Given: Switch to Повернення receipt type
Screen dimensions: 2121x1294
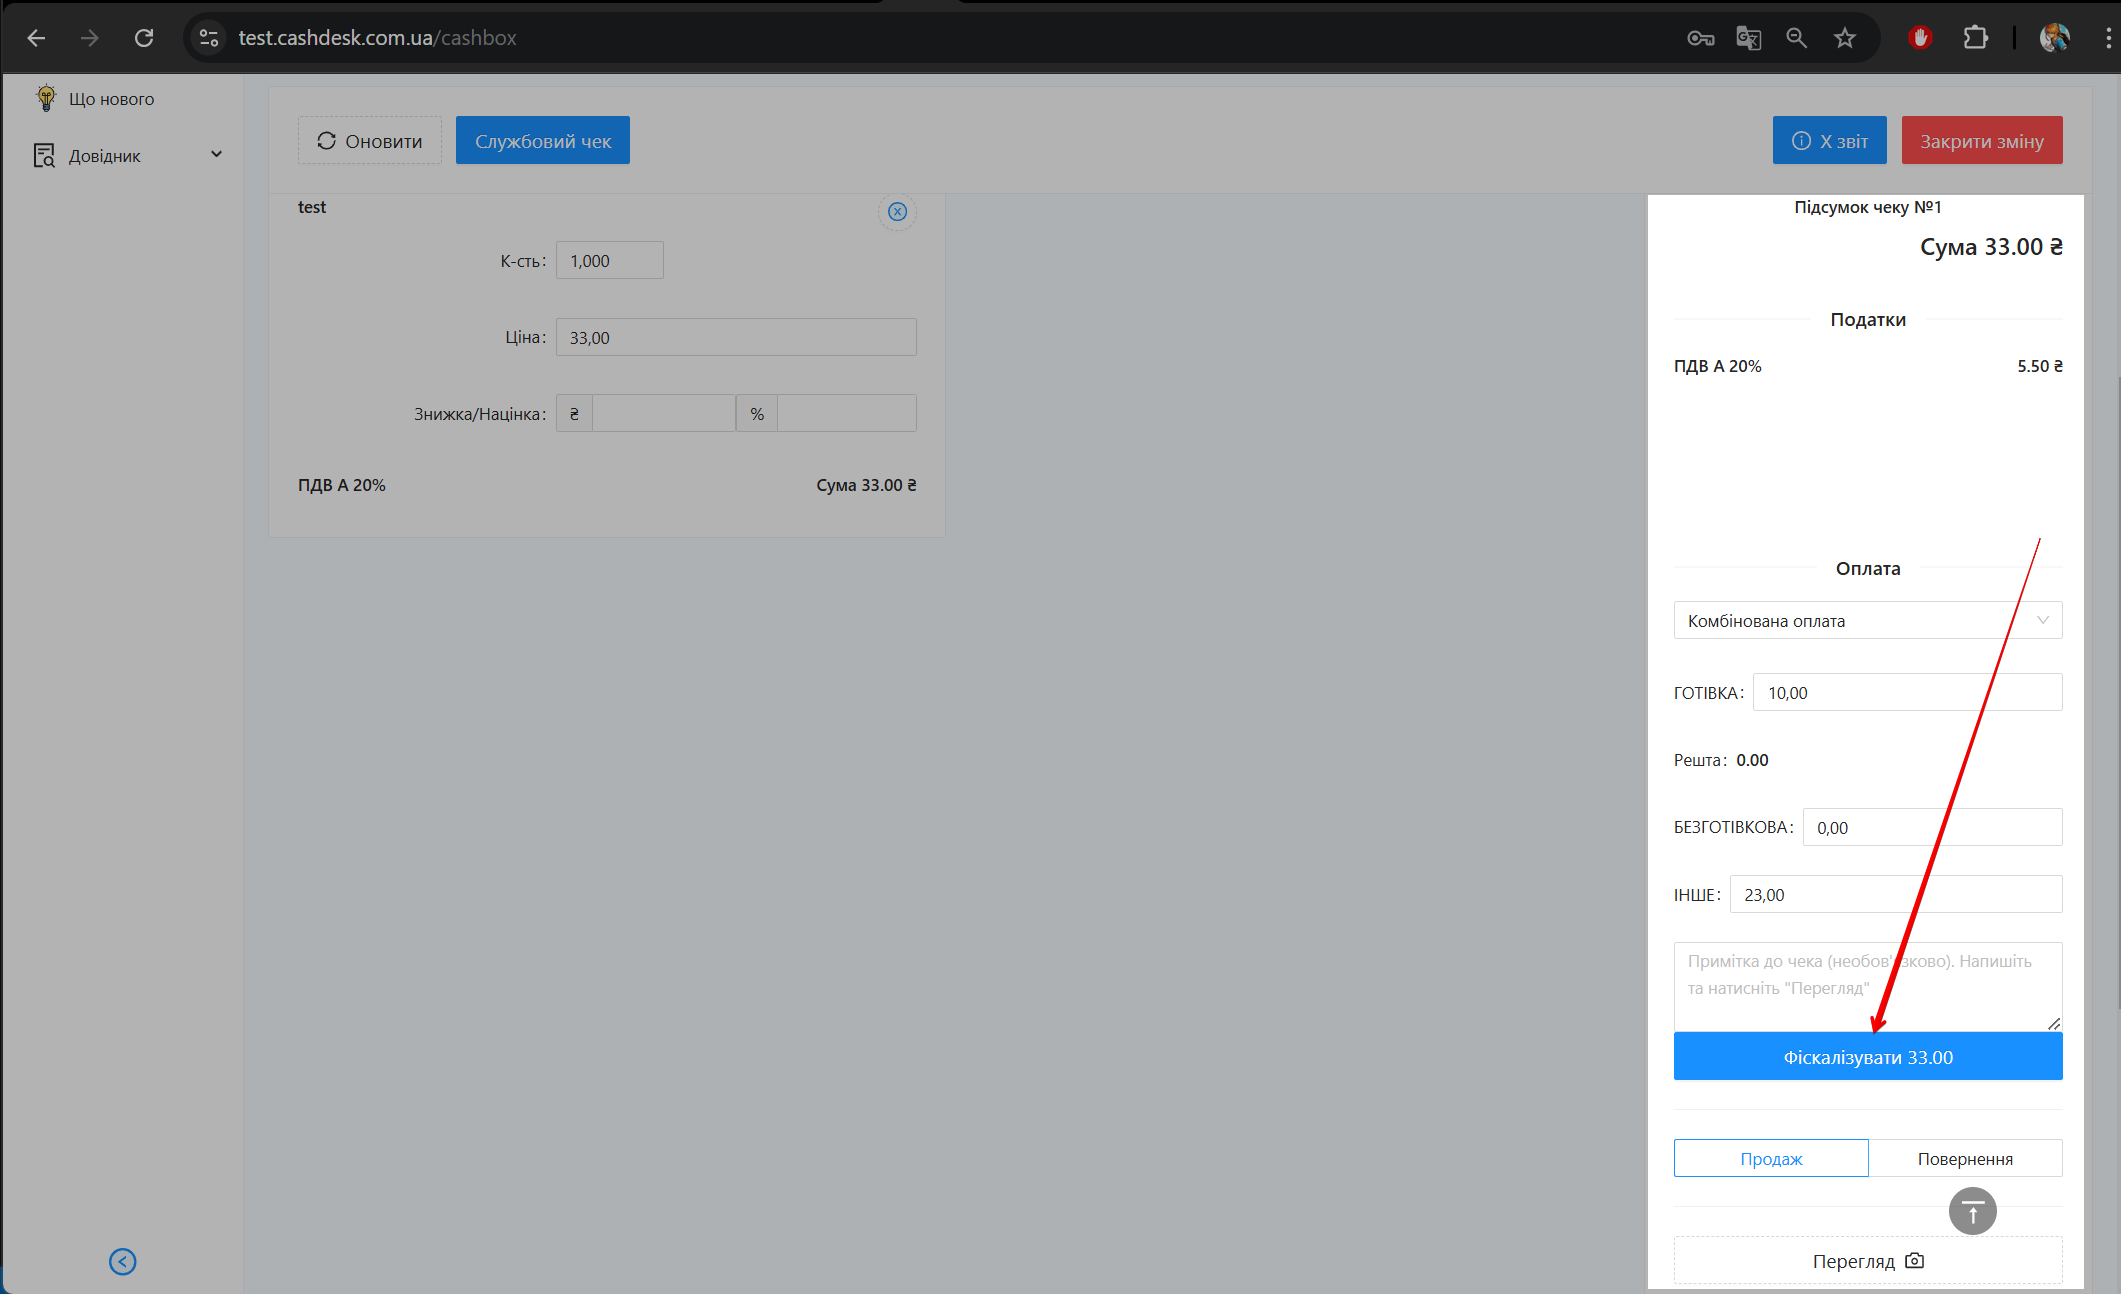Looking at the screenshot, I should click(x=1964, y=1159).
